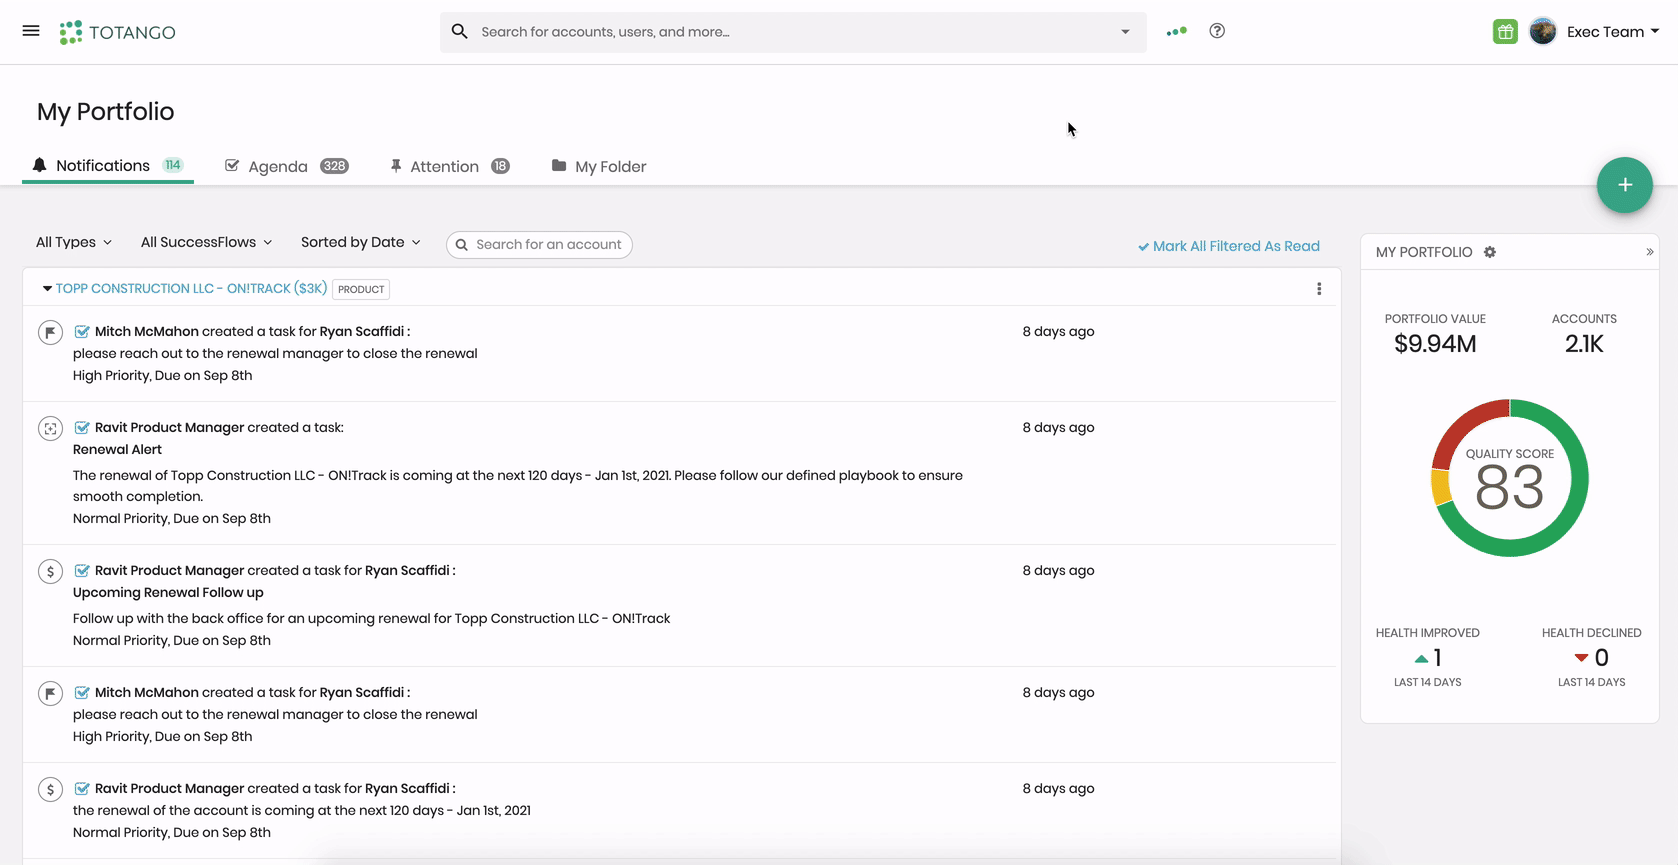Toggle task checkbox on second Mitch McMahon notification

[82, 692]
